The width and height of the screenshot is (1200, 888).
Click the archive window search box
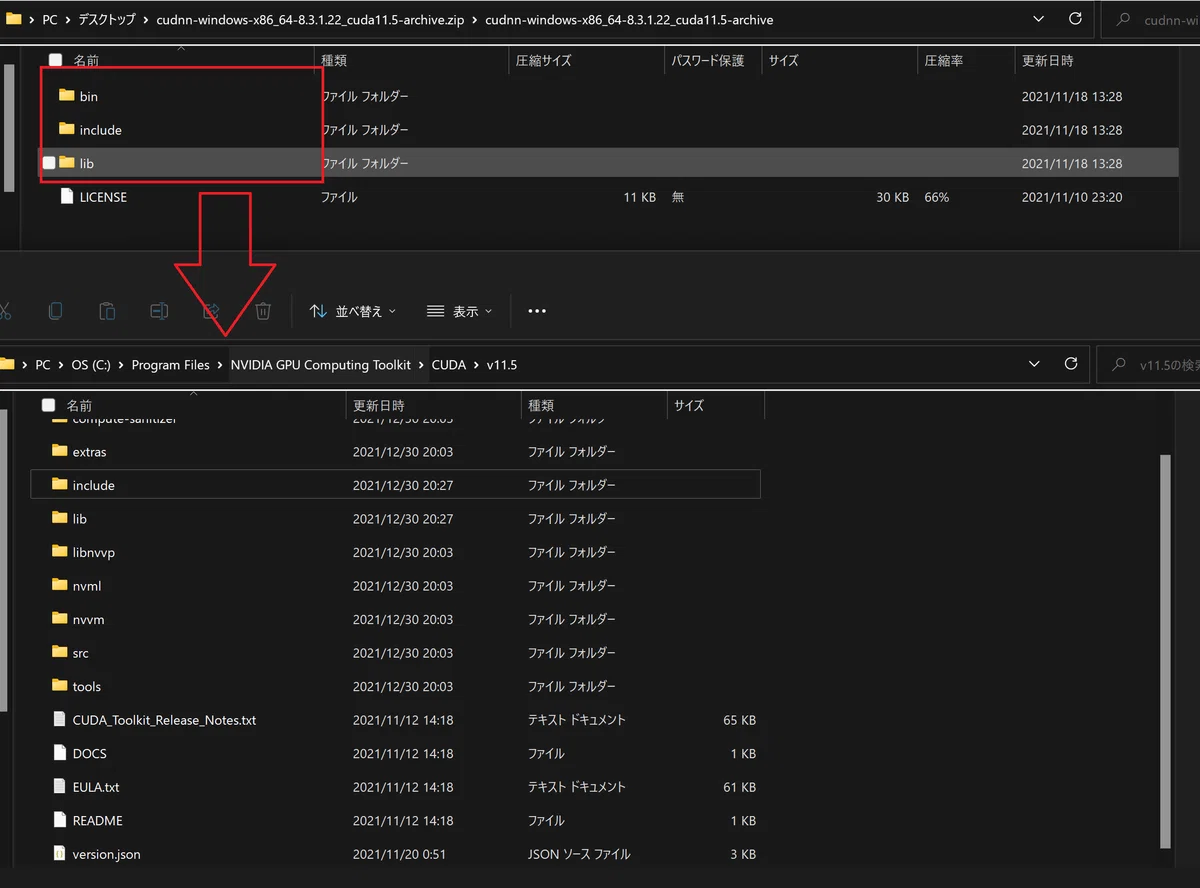(x=1150, y=19)
